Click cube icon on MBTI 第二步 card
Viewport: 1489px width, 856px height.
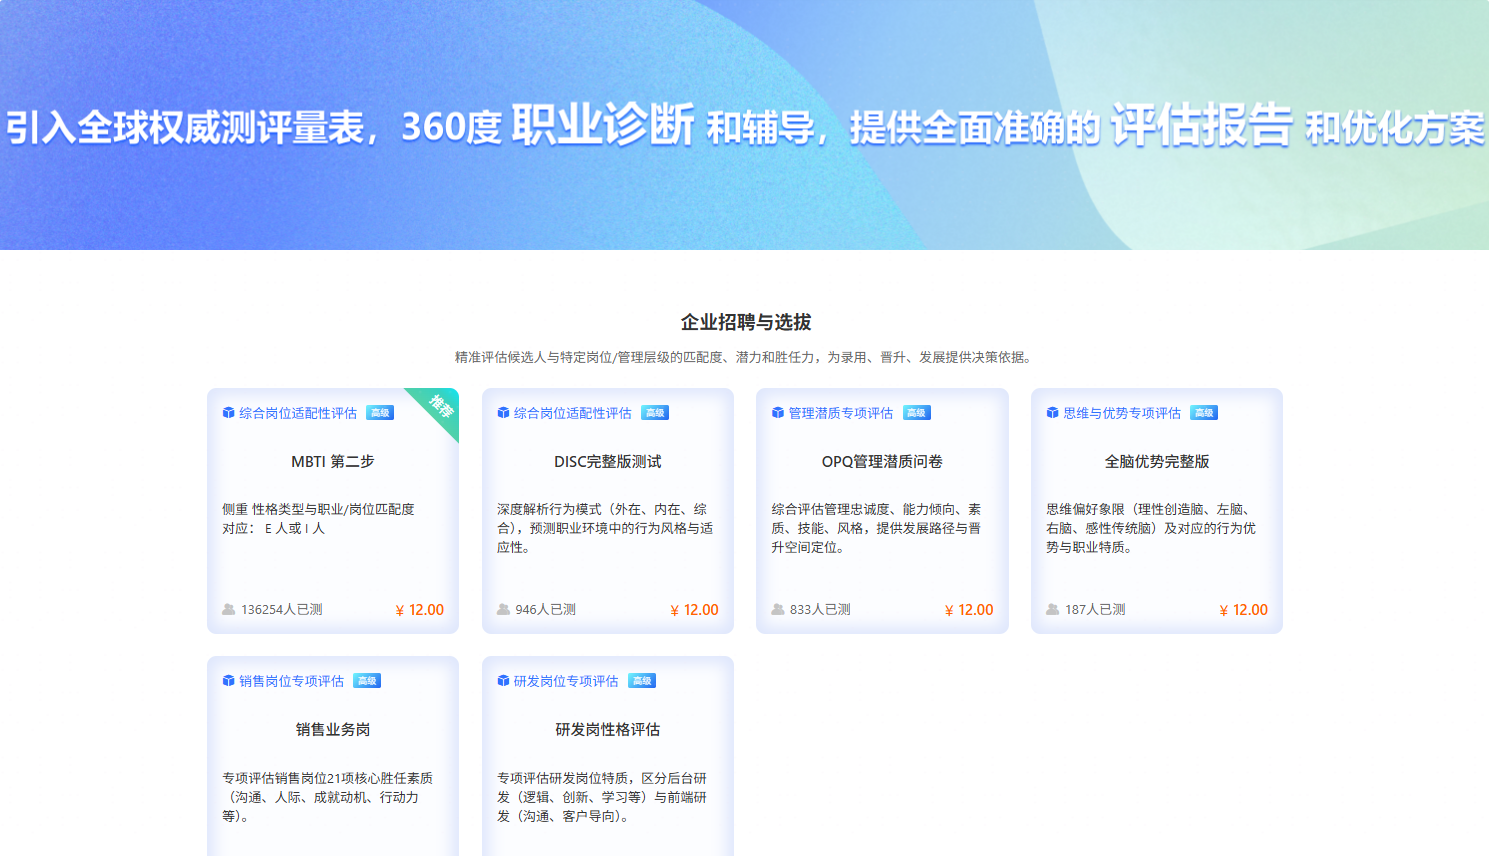[228, 413]
